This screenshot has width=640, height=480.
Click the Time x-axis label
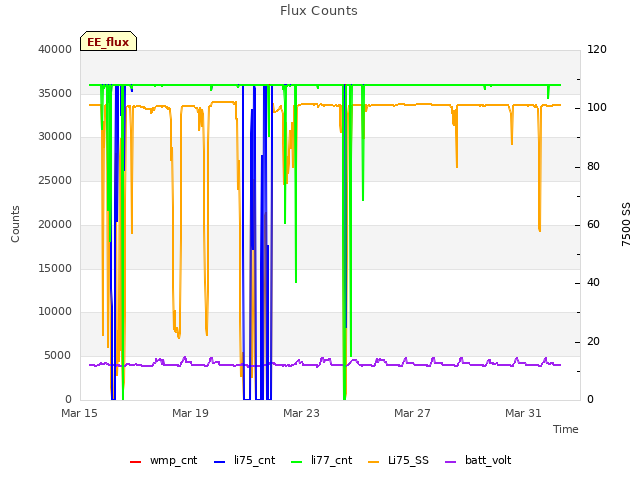click(566, 429)
